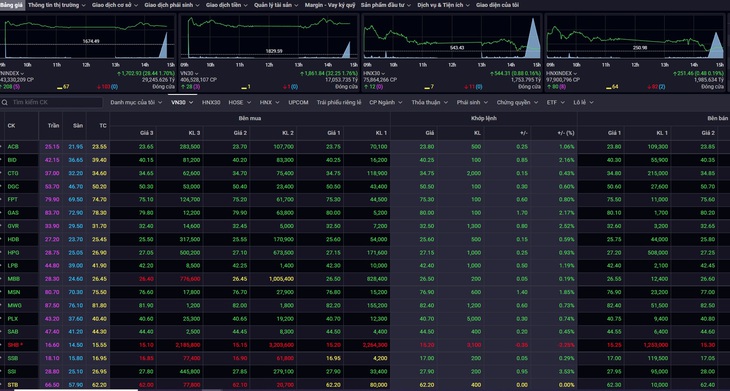Viewport: 730px width, 391px height.
Task: Open the HNX tab dropdown
Action: click(269, 102)
